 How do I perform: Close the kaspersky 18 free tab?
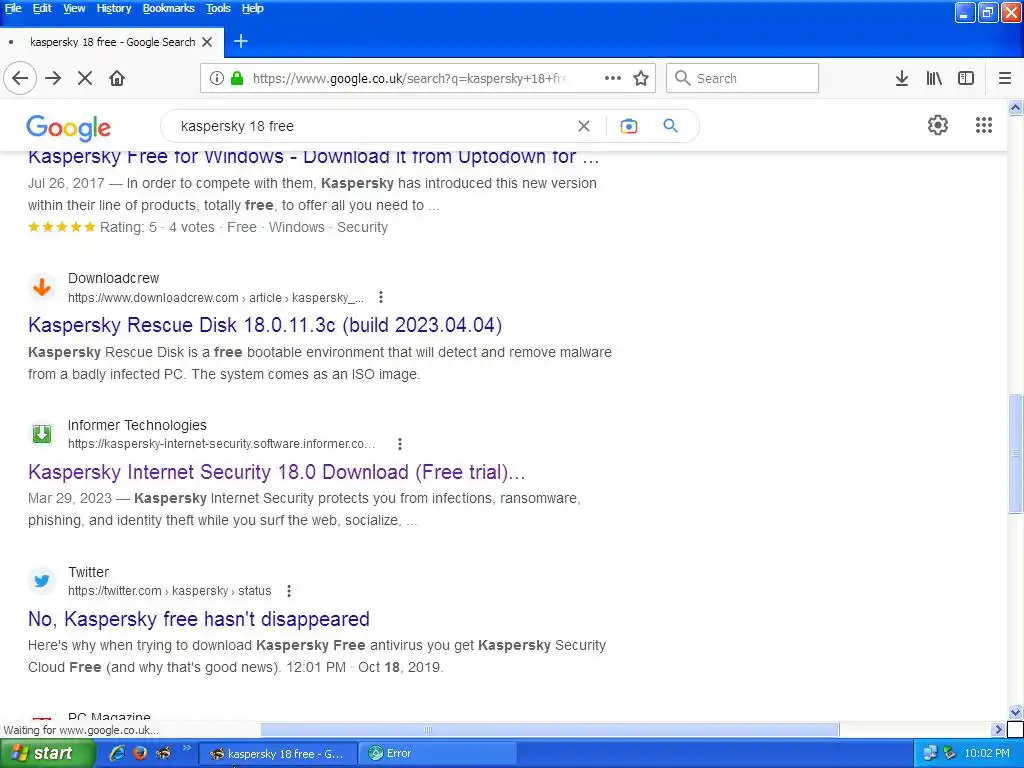click(207, 42)
